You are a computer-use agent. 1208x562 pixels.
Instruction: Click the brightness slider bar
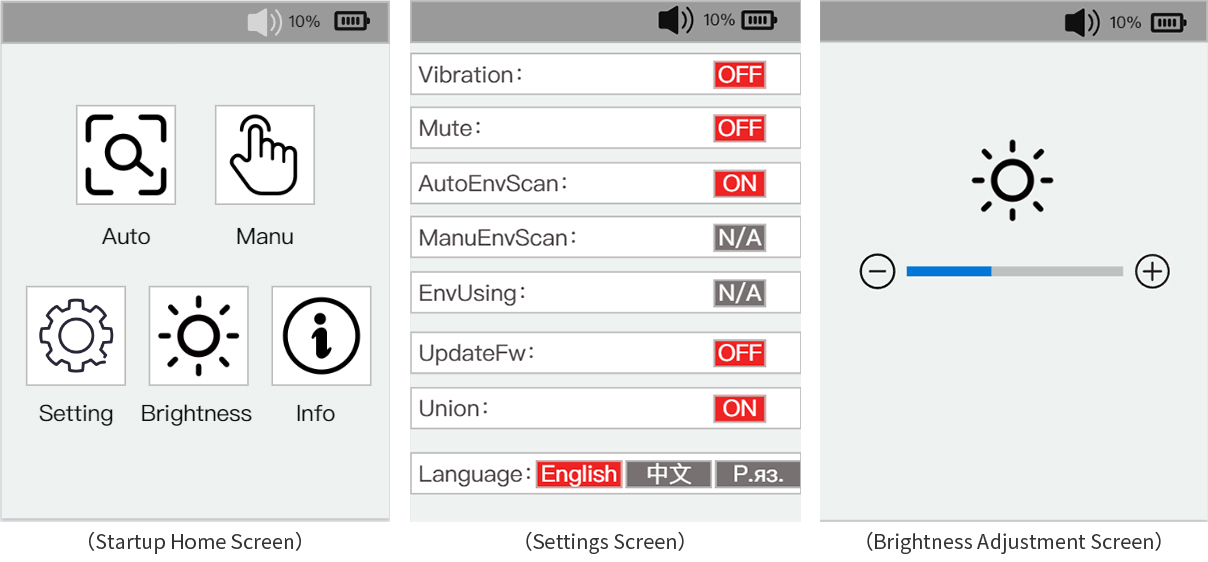(x=1014, y=271)
